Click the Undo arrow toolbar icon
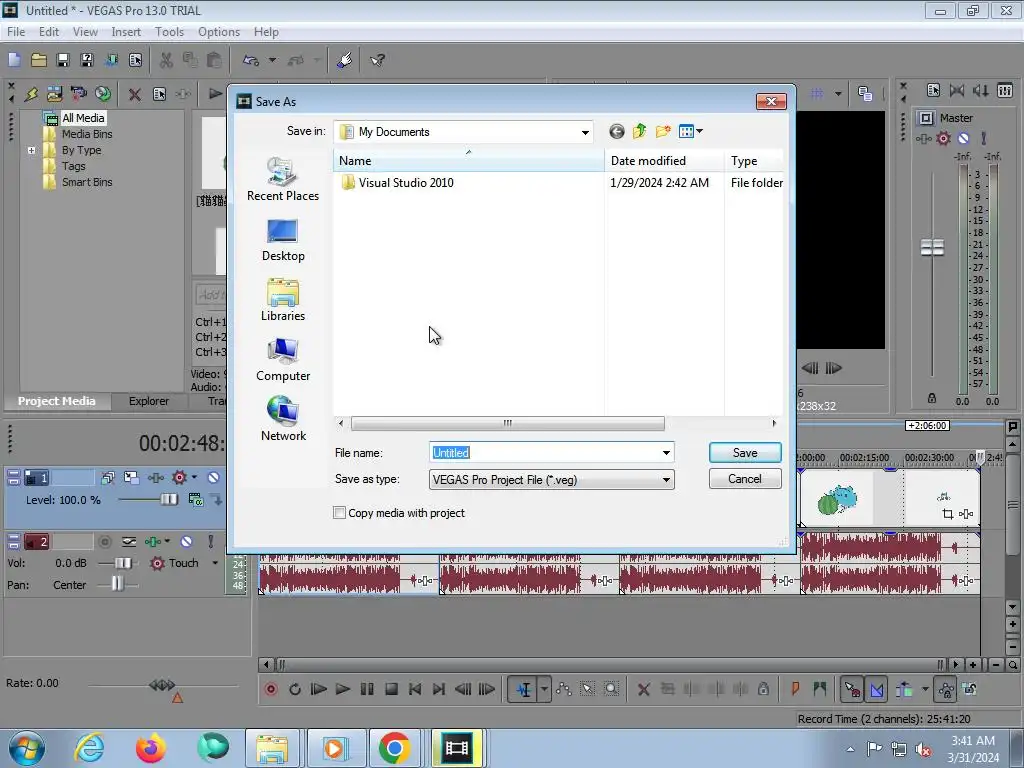The image size is (1024, 768). pyautogui.click(x=251, y=61)
